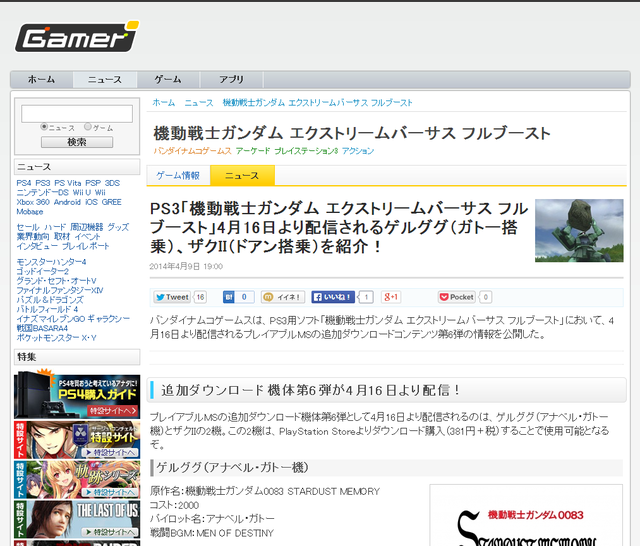Click the アーケード tag link
Viewport: 640px width, 546px height.
[253, 151]
